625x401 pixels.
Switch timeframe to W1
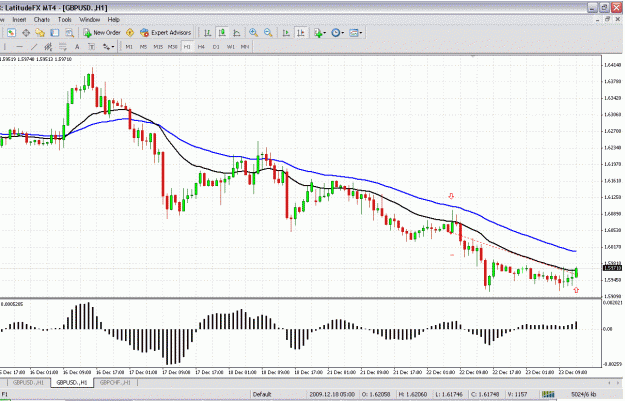[x=230, y=47]
